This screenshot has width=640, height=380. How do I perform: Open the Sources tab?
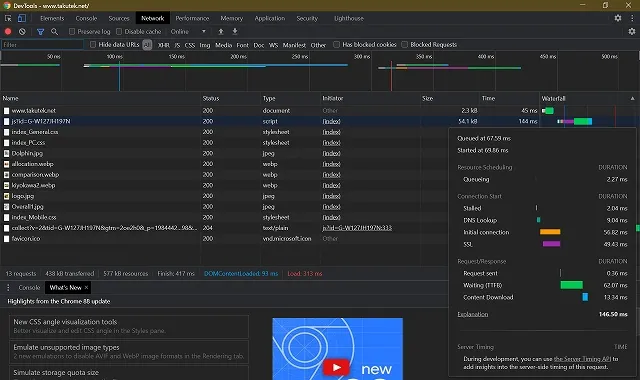tap(119, 18)
